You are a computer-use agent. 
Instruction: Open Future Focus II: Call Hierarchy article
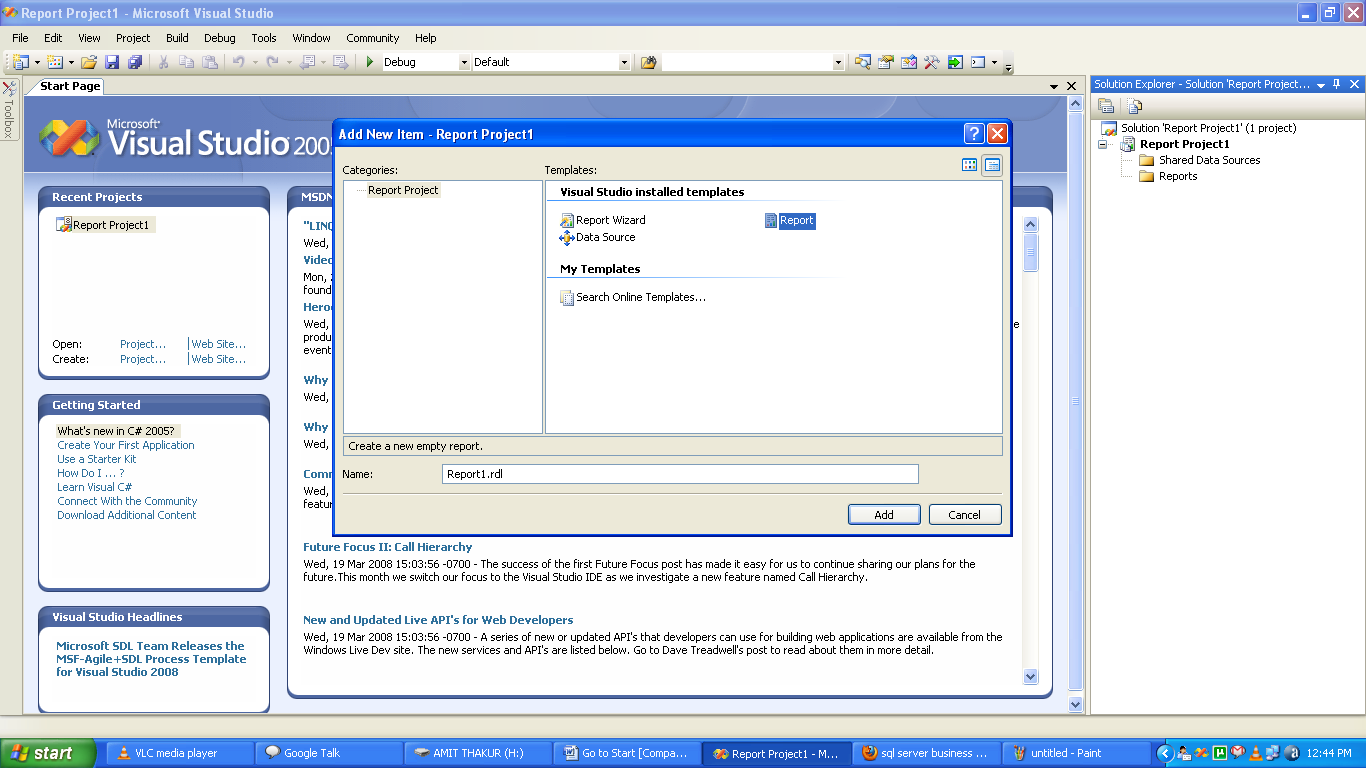click(x=388, y=547)
